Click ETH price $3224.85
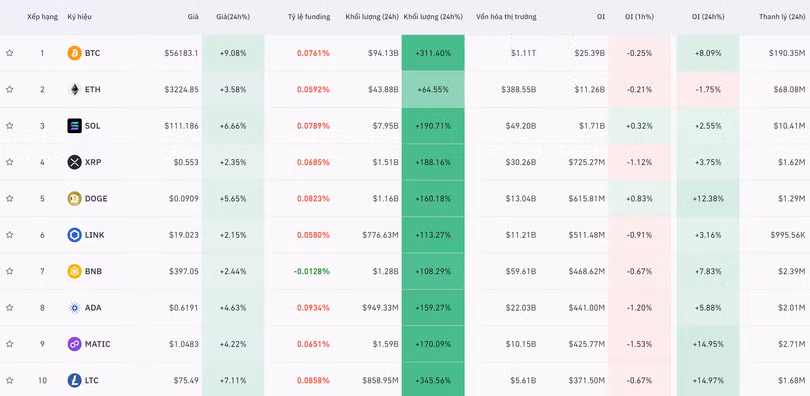Screen dimensions: 810x396 (x=181, y=89)
